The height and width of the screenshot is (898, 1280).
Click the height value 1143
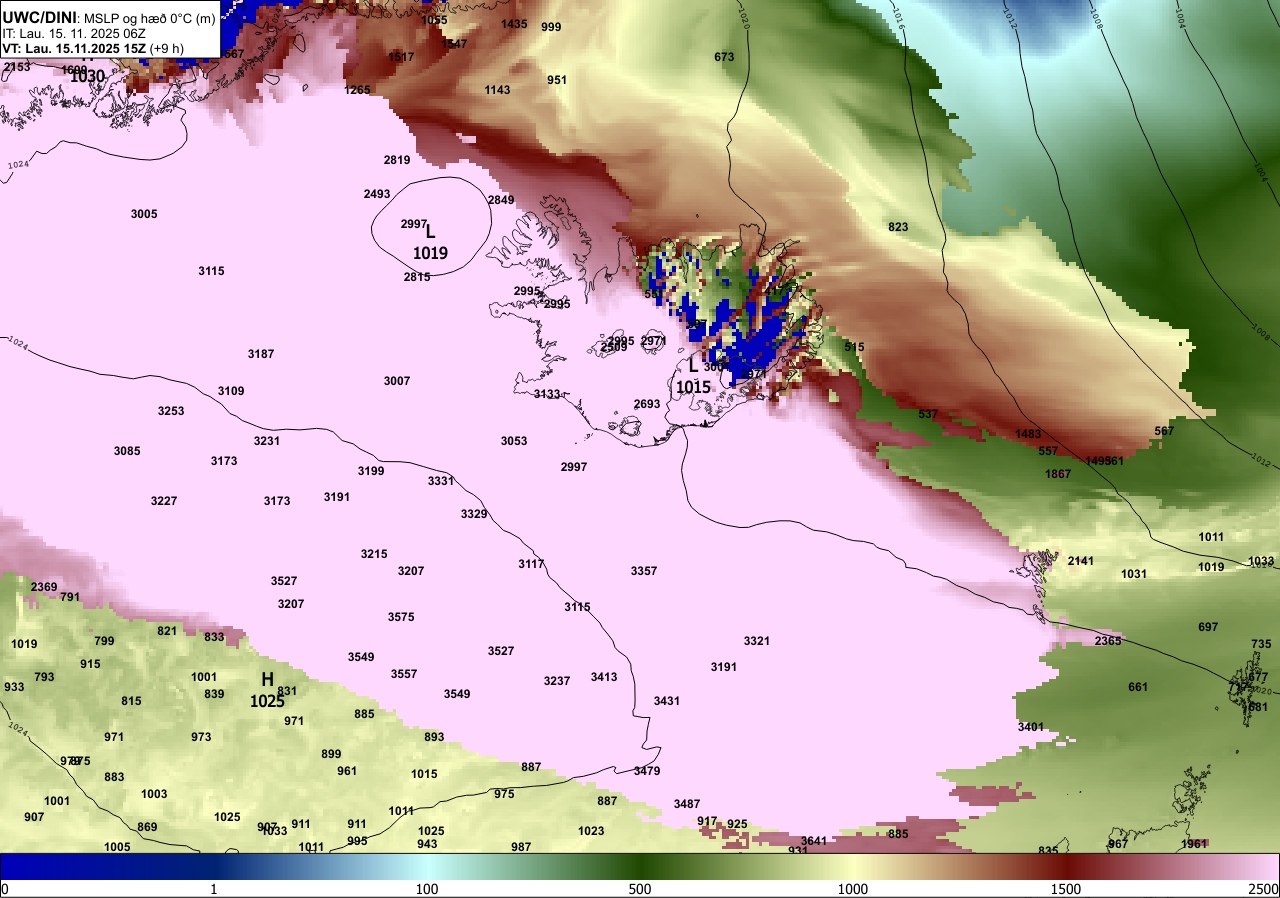point(497,90)
